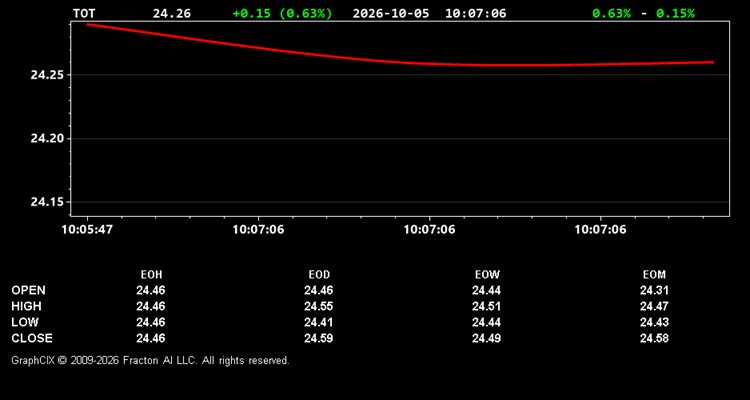Click the header timestamp next to the date
The height and width of the screenshot is (400, 750).
point(475,13)
